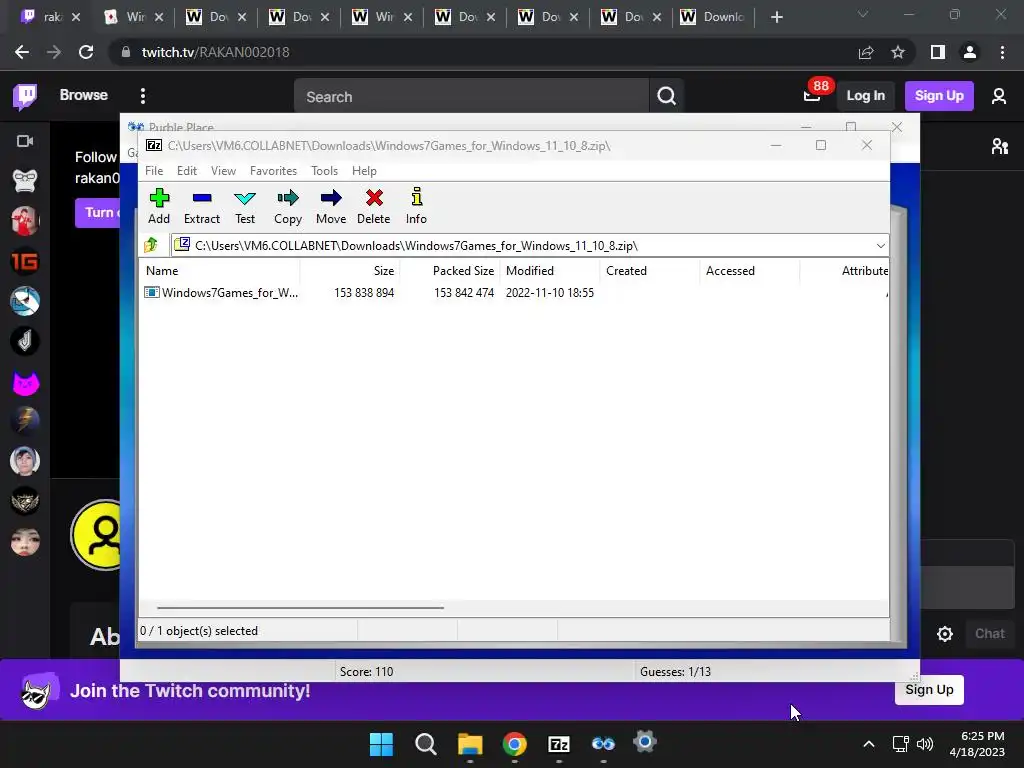Sort by the Packed Size column header
The width and height of the screenshot is (1024, 768).
450,270
